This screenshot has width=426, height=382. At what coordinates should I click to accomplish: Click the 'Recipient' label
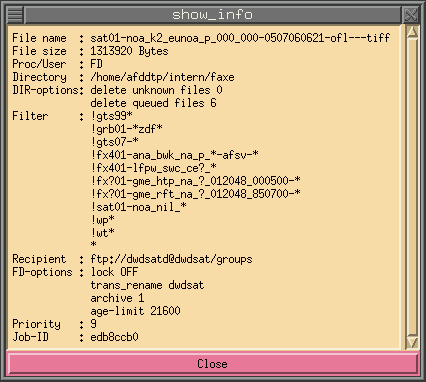39,259
